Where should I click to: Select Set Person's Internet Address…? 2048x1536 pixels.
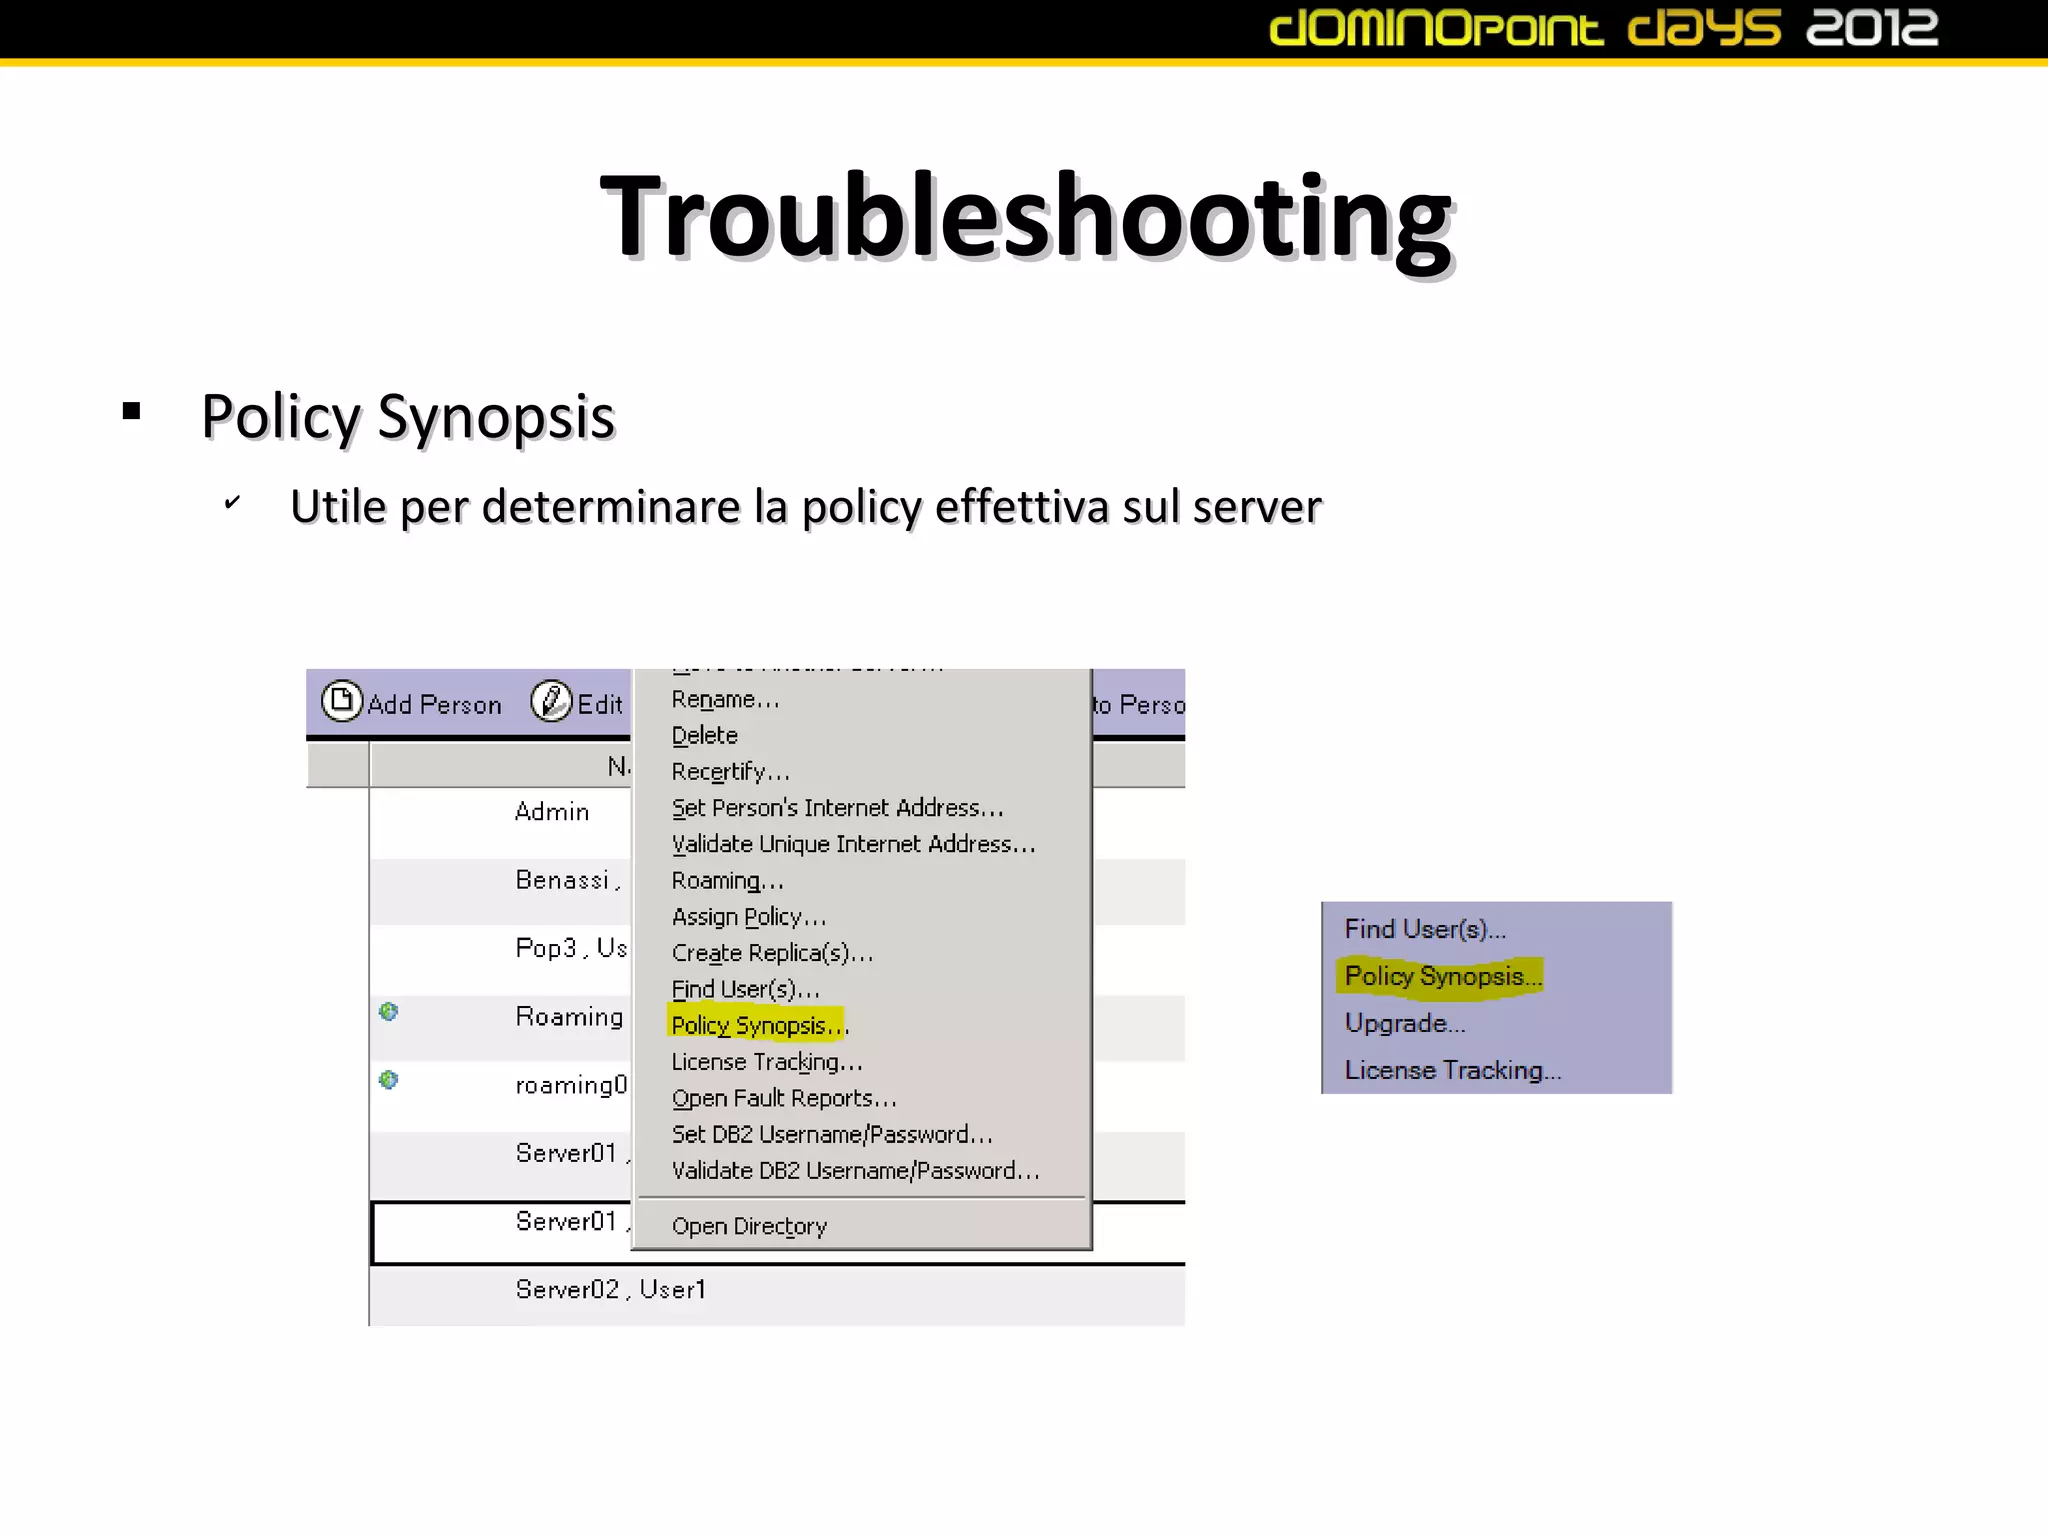point(837,808)
